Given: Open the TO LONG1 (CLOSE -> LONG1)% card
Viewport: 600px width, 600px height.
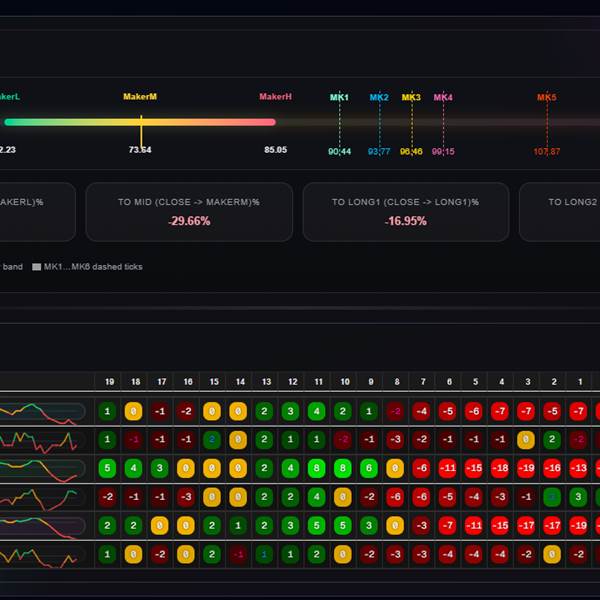Looking at the screenshot, I should click(405, 211).
